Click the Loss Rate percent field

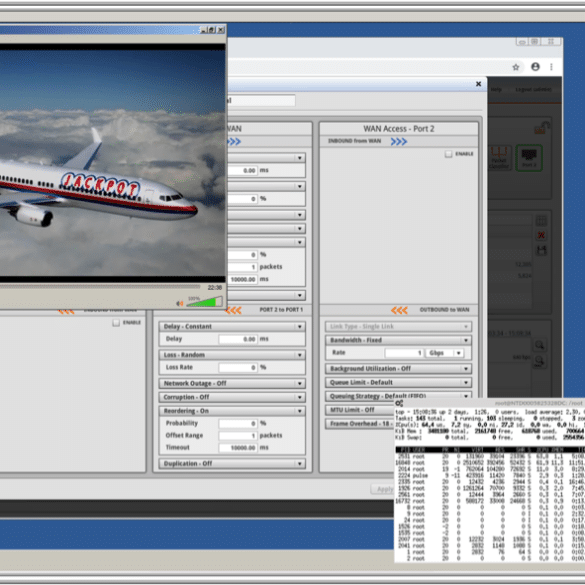tap(238, 367)
